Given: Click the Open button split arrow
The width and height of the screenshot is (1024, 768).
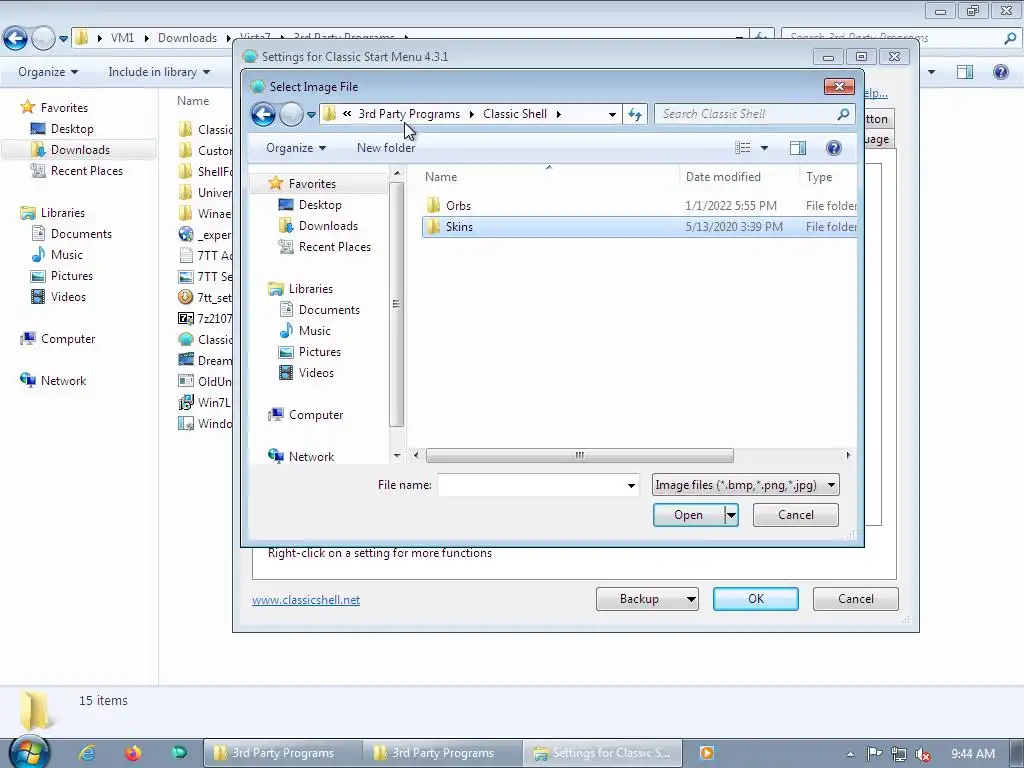Looking at the screenshot, I should point(731,515).
